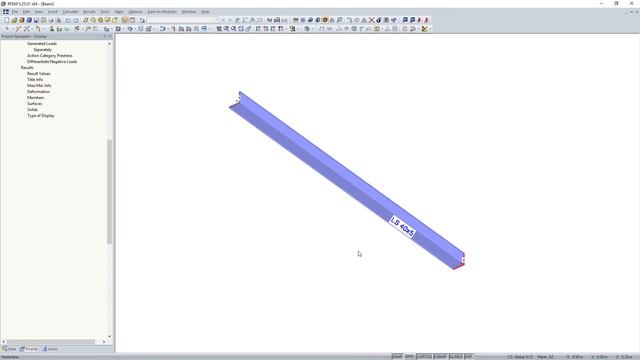Viewport: 640px width, 360px height.
Task: Click the LS 40x5 cross-section label
Action: 402,227
